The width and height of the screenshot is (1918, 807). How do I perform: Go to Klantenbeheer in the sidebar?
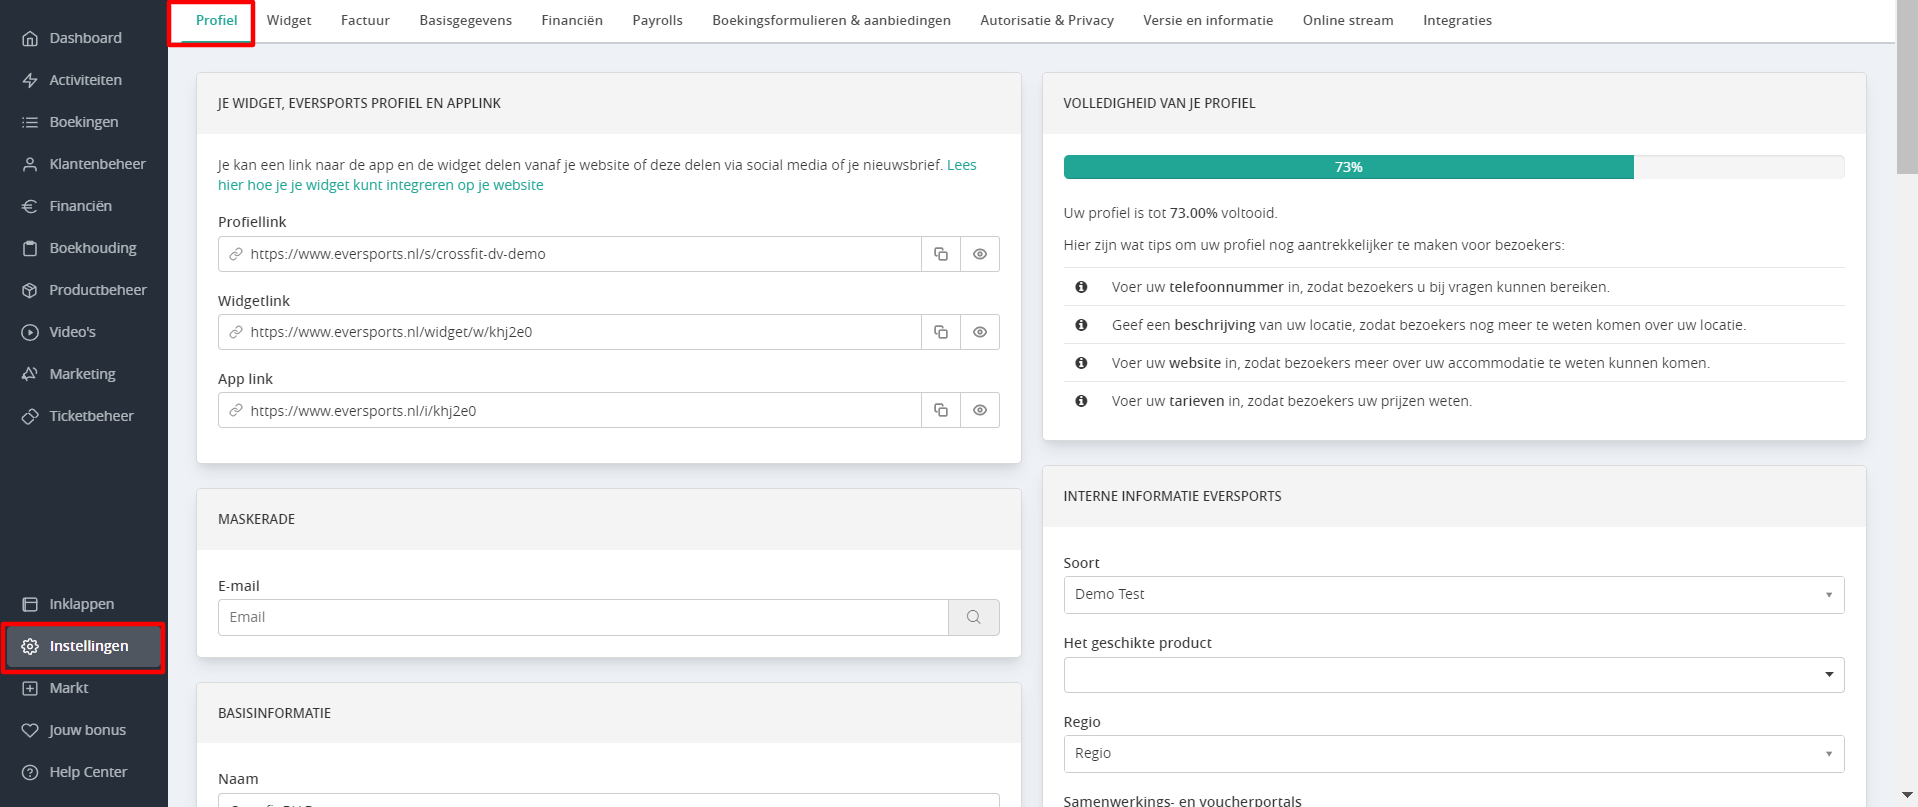84,164
